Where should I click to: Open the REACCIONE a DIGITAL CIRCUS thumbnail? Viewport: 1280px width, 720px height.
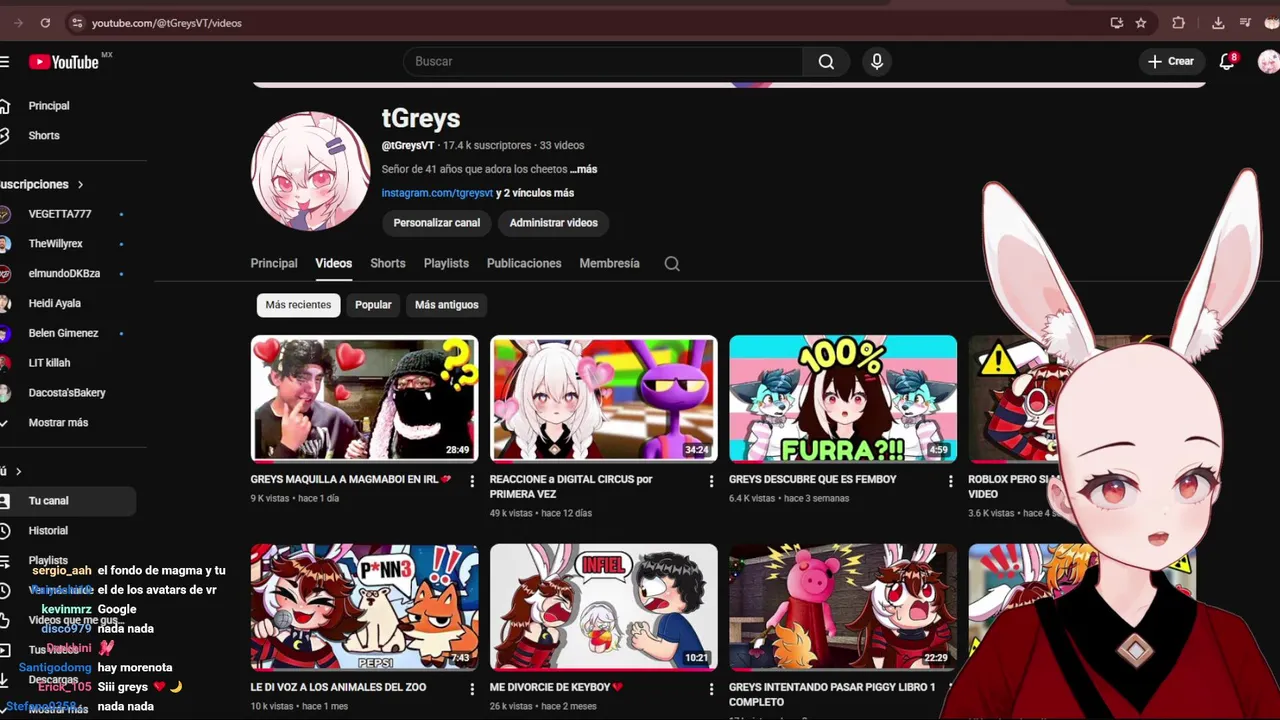point(603,399)
